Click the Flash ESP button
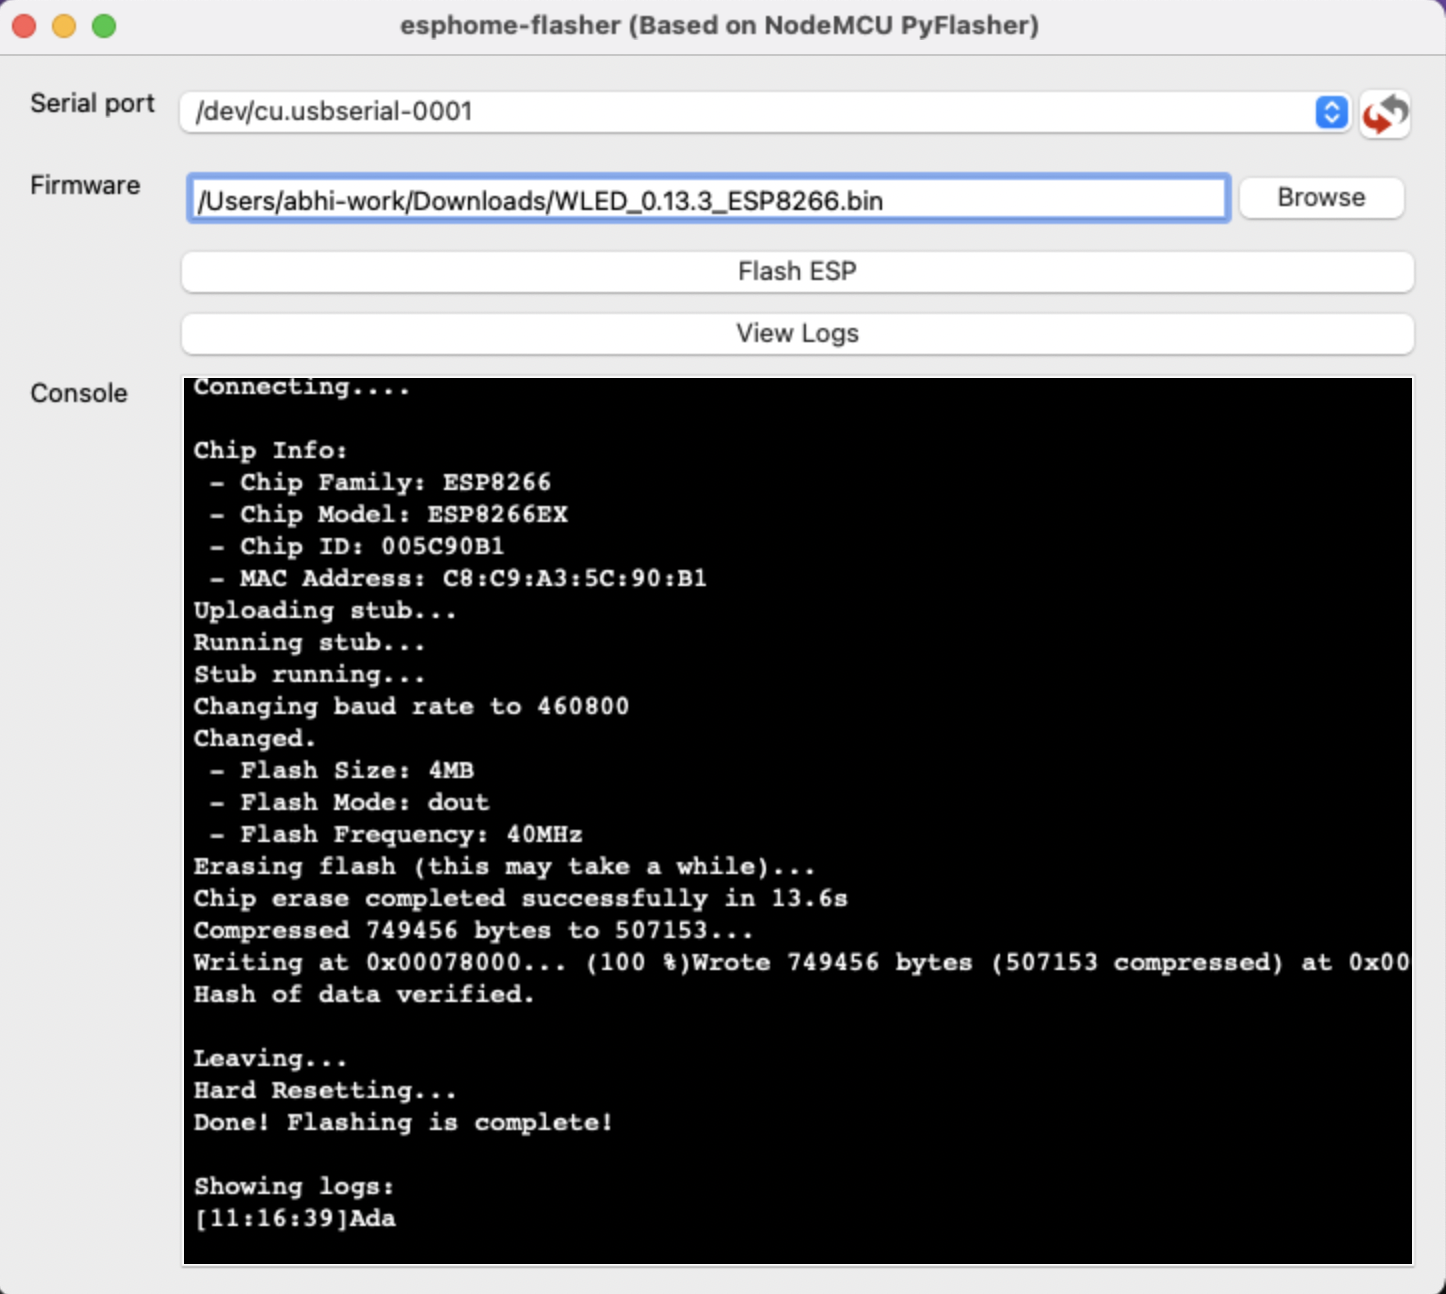The width and height of the screenshot is (1446, 1294). [797, 271]
